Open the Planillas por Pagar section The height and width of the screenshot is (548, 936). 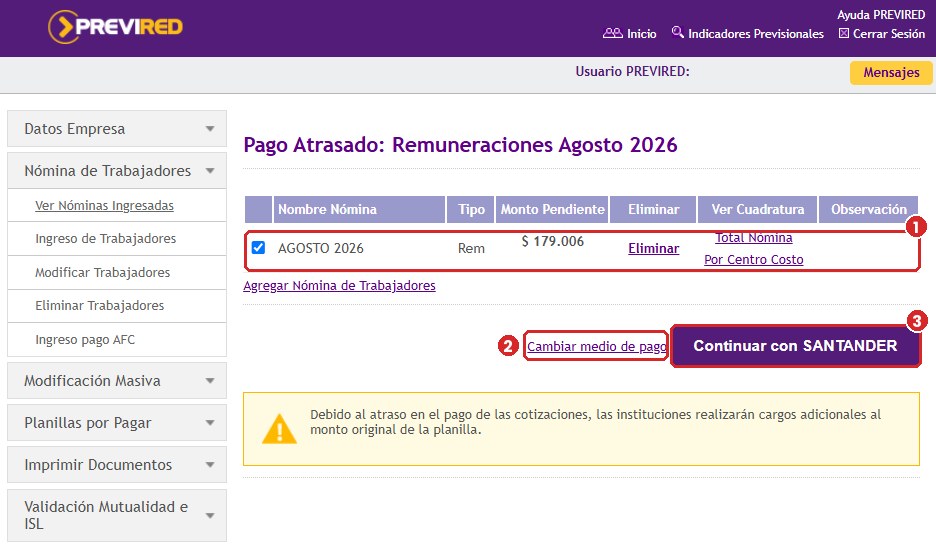(x=117, y=423)
